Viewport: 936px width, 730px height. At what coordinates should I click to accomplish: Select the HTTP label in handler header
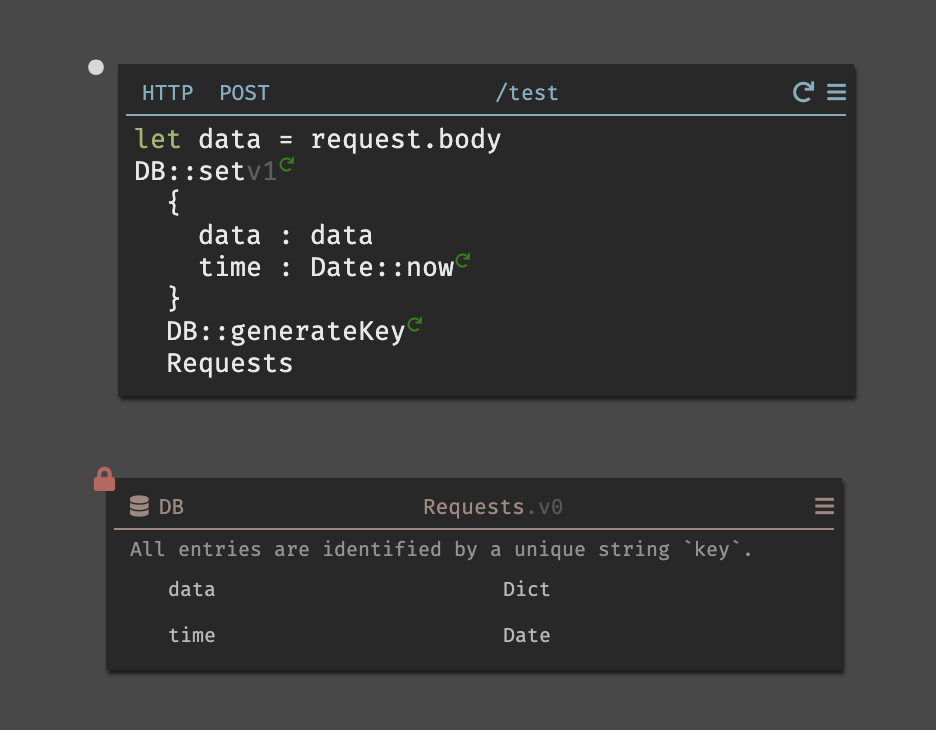(x=167, y=93)
